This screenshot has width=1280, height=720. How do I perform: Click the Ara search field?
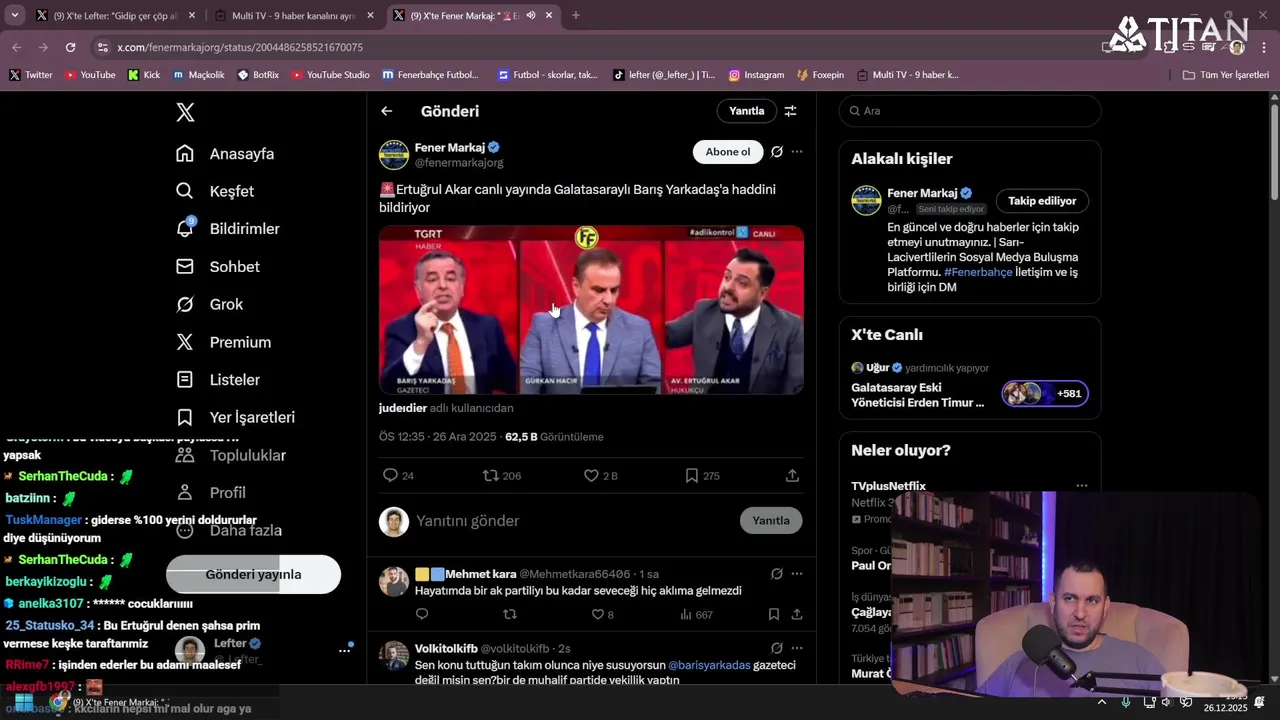coord(970,111)
